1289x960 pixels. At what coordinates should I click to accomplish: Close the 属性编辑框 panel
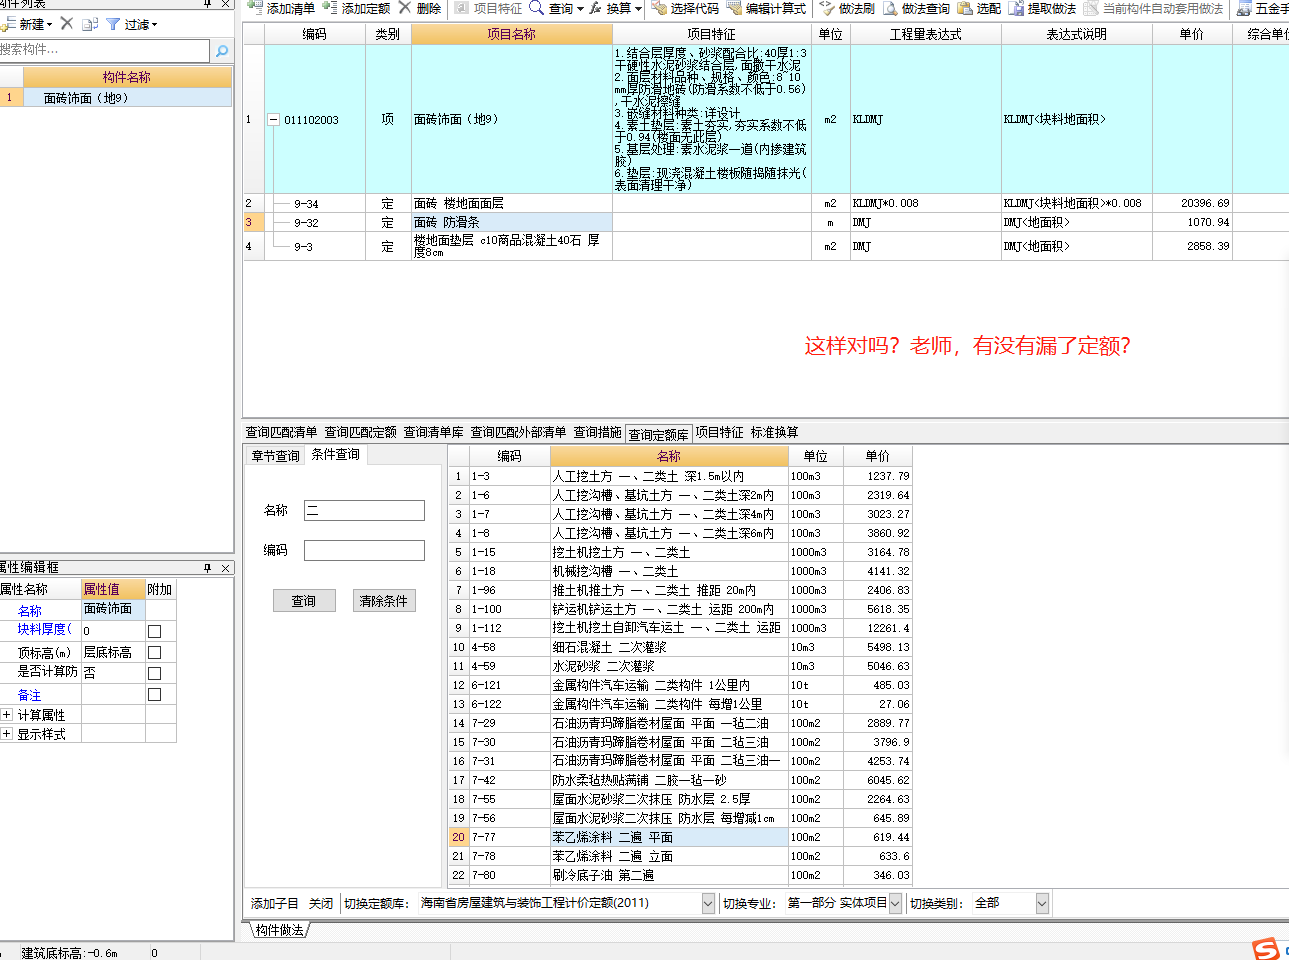coord(225,567)
